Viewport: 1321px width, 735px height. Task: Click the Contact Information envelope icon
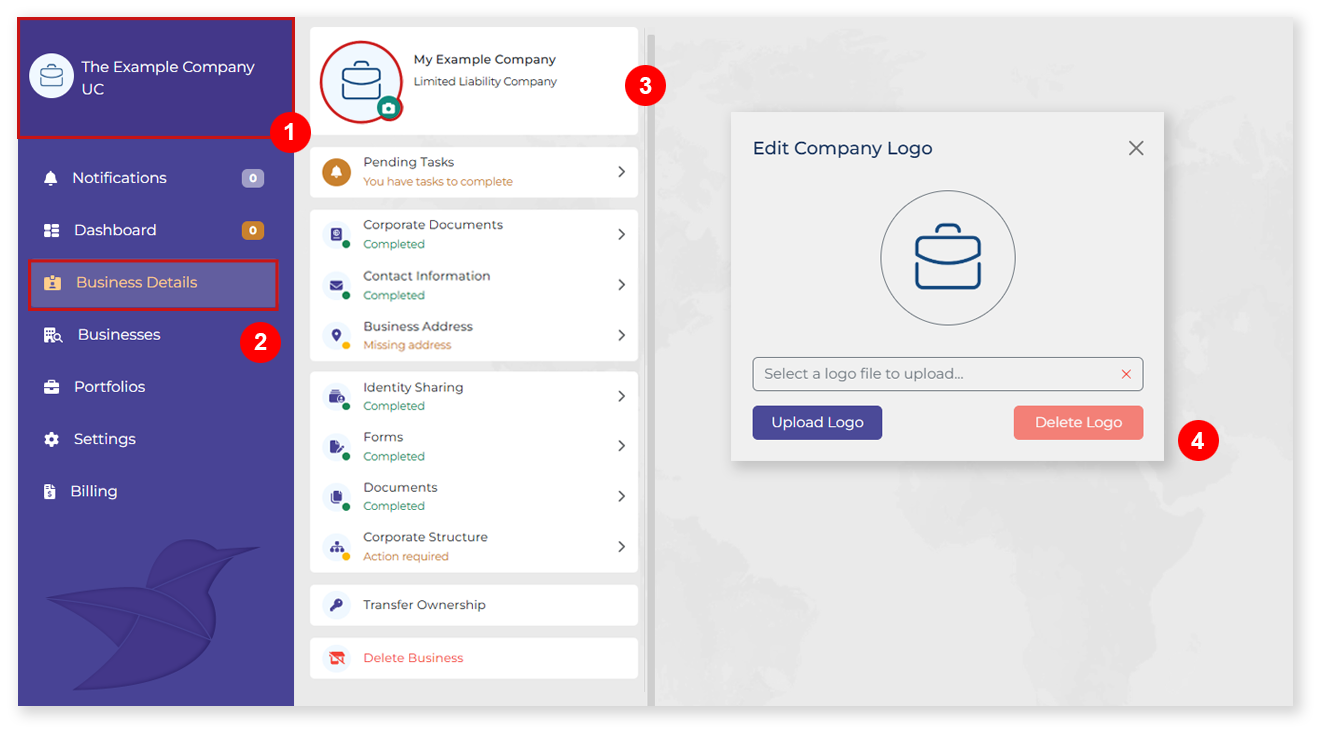pos(337,285)
